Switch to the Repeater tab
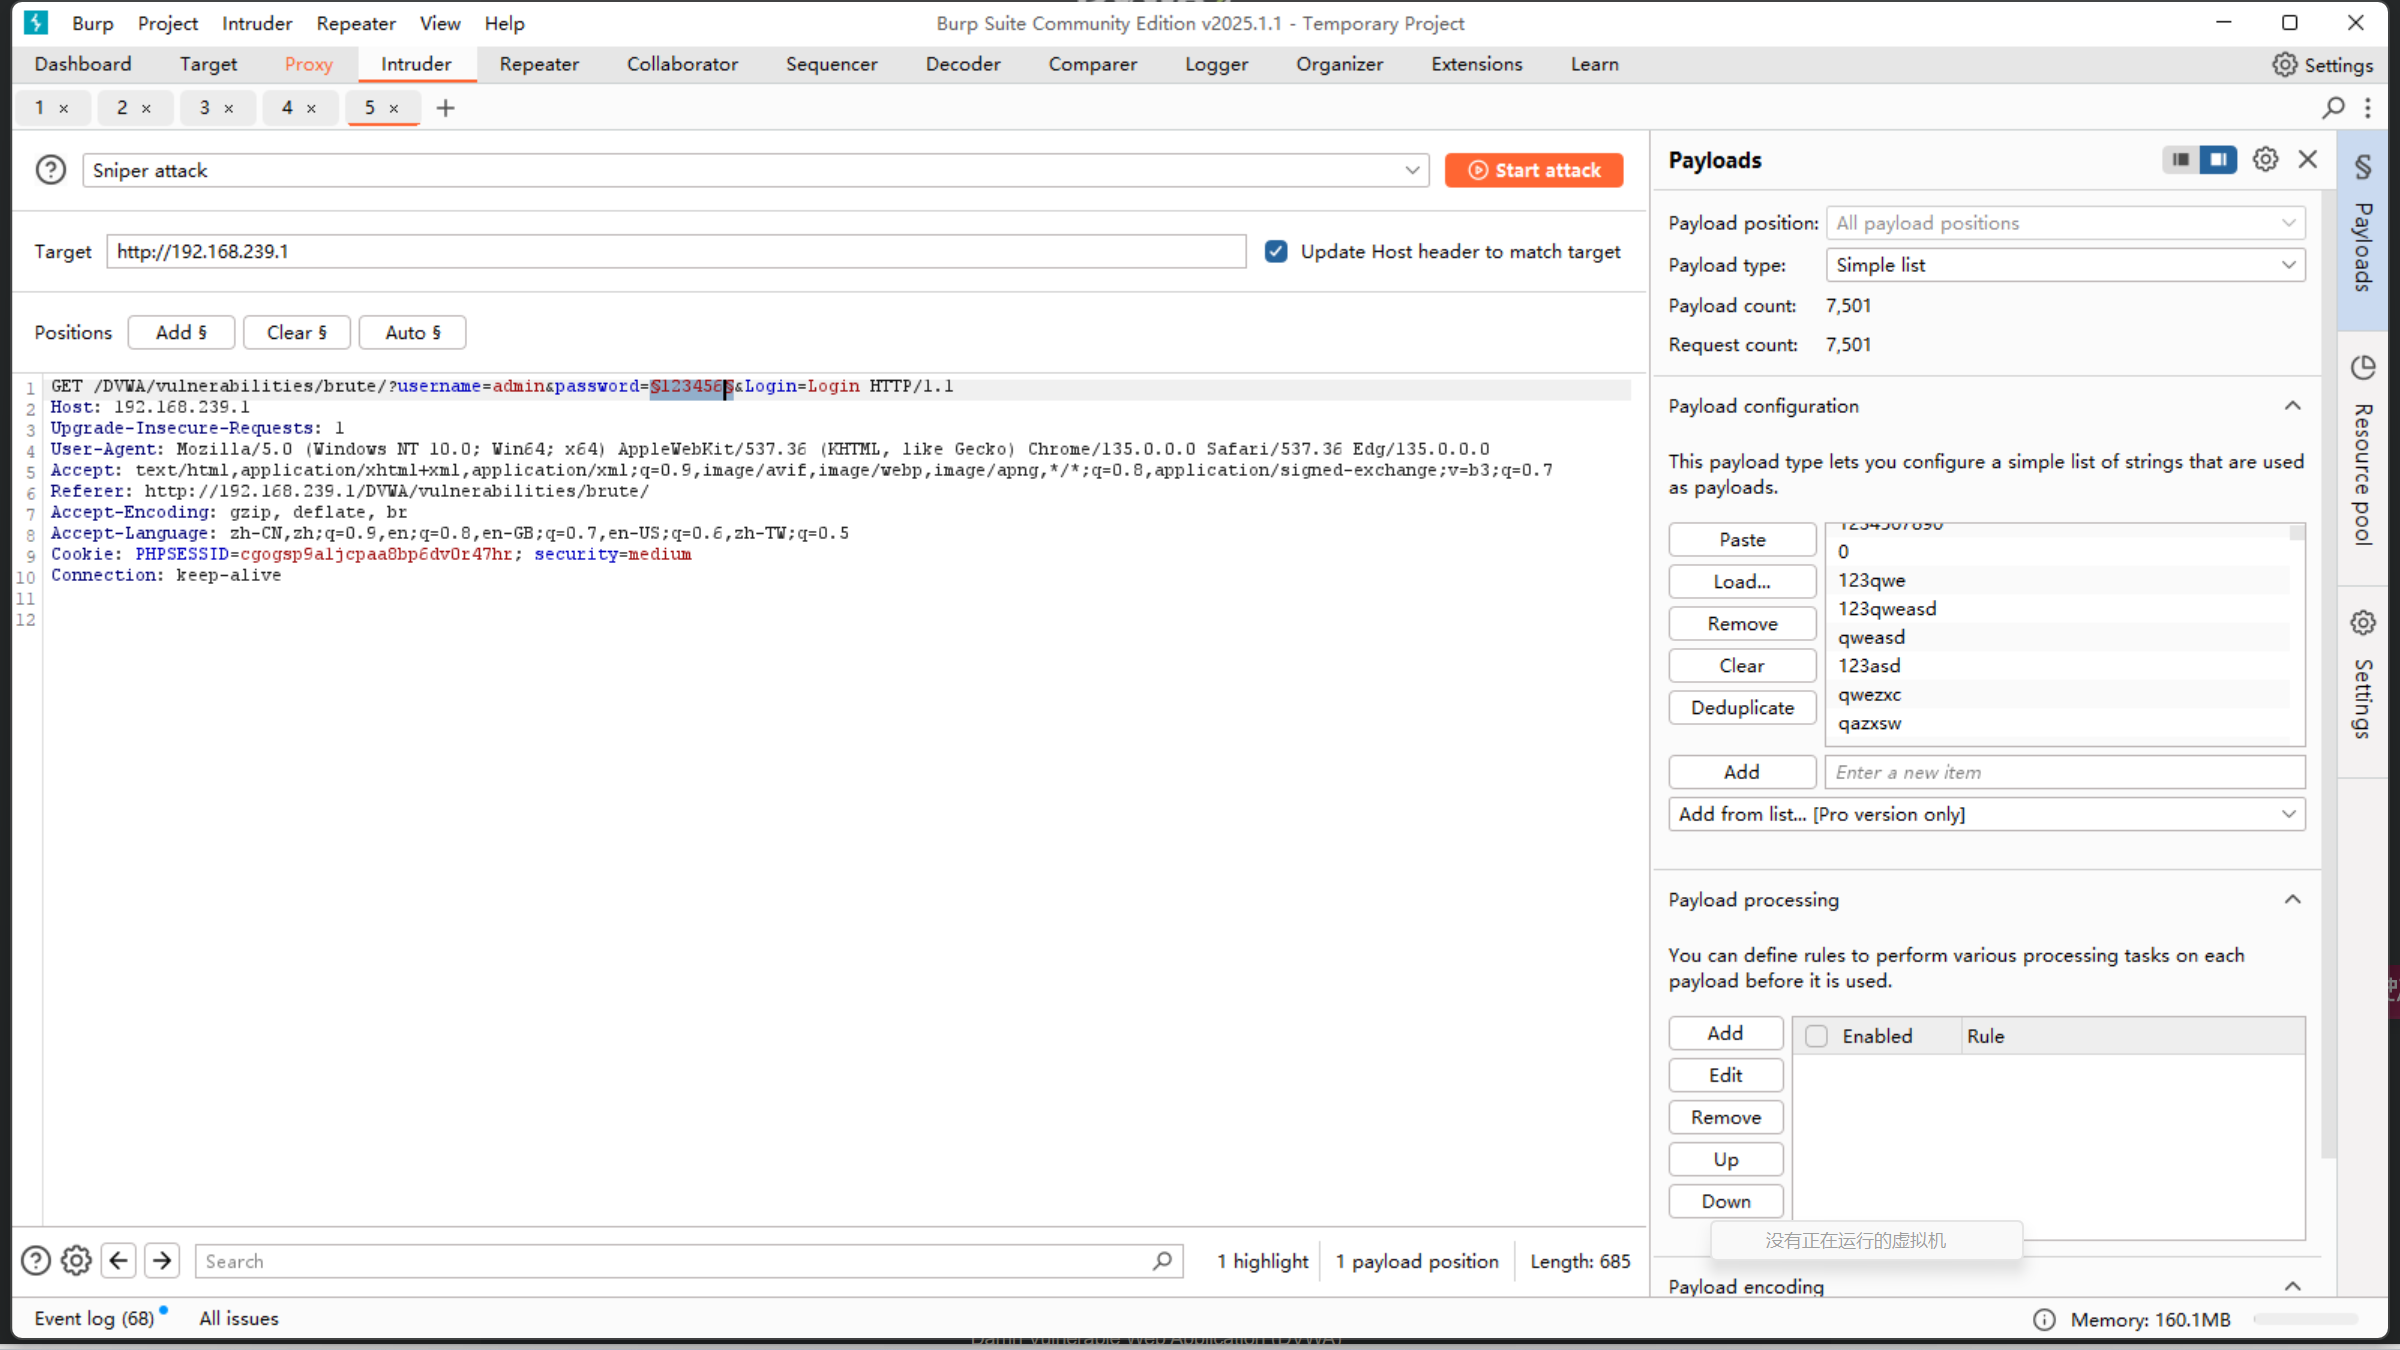This screenshot has width=2400, height=1350. [539, 64]
